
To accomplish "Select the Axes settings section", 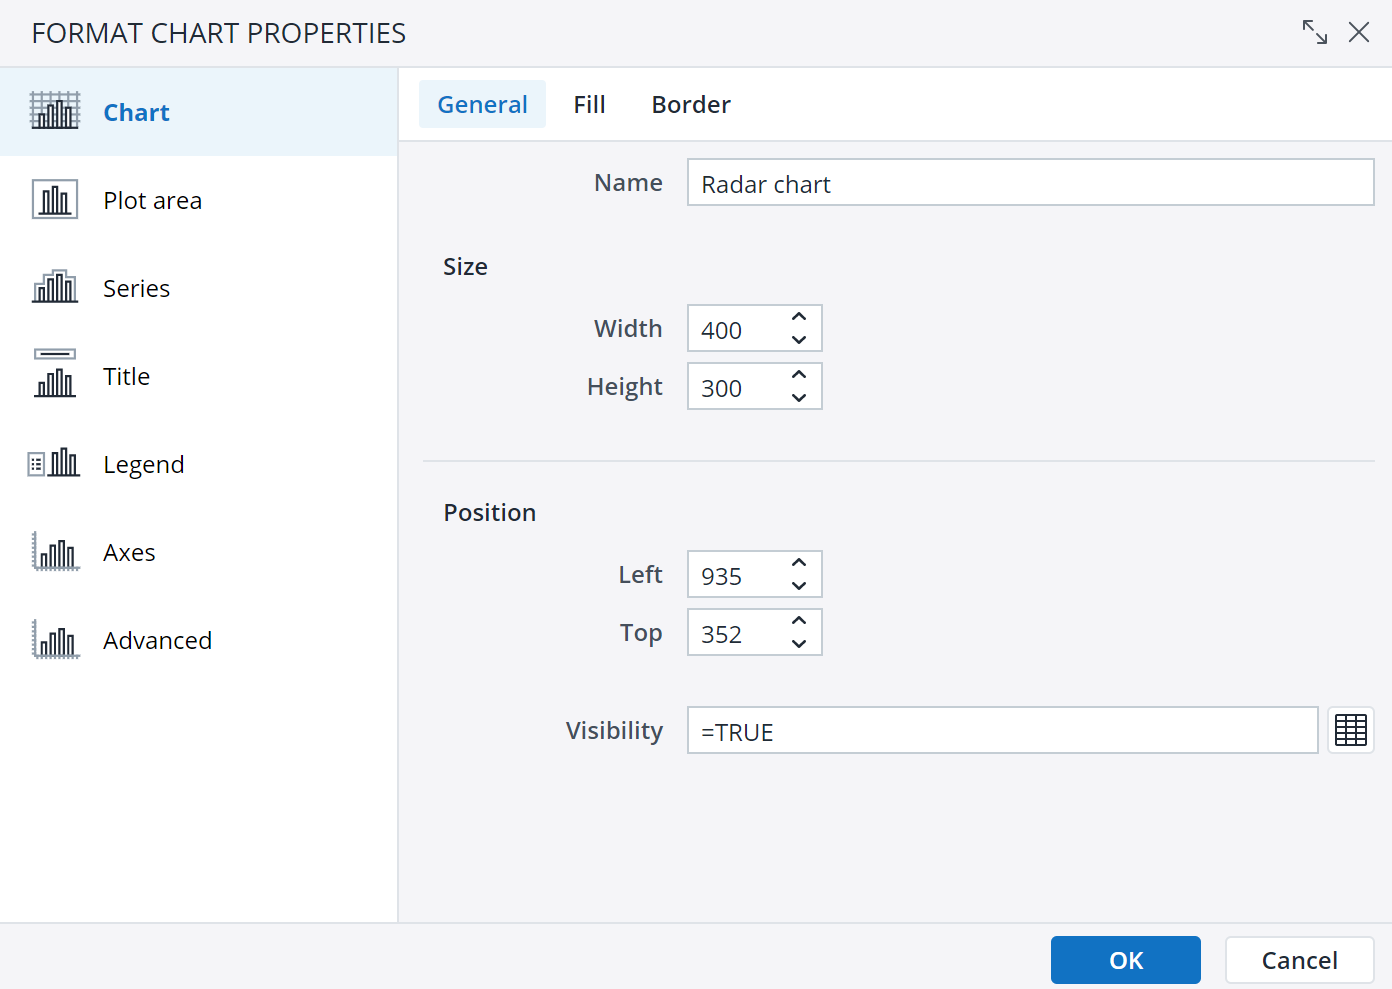I will [x=129, y=551].
